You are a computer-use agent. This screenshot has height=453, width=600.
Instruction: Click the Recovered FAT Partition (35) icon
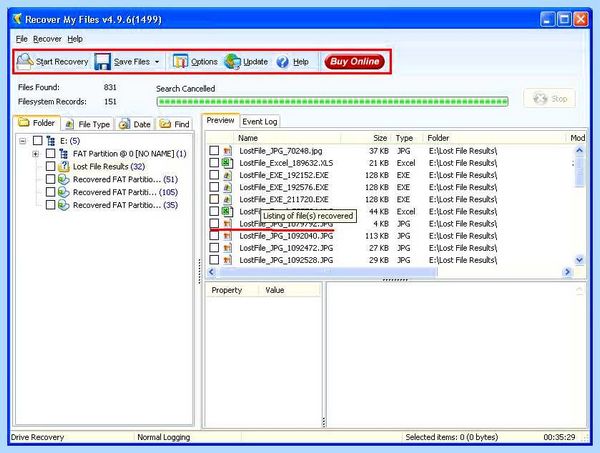pyautogui.click(x=64, y=205)
